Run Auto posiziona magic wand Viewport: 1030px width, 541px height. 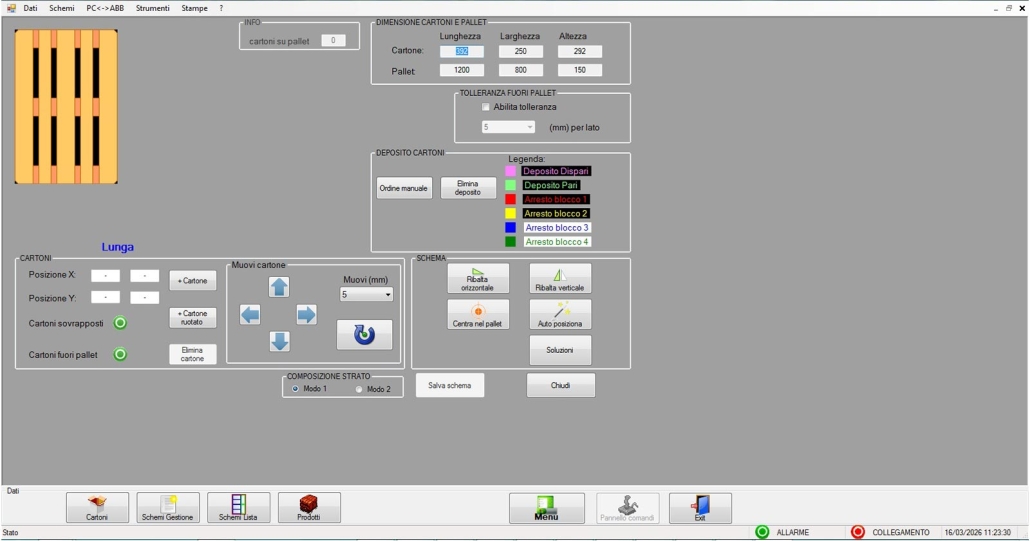point(560,315)
